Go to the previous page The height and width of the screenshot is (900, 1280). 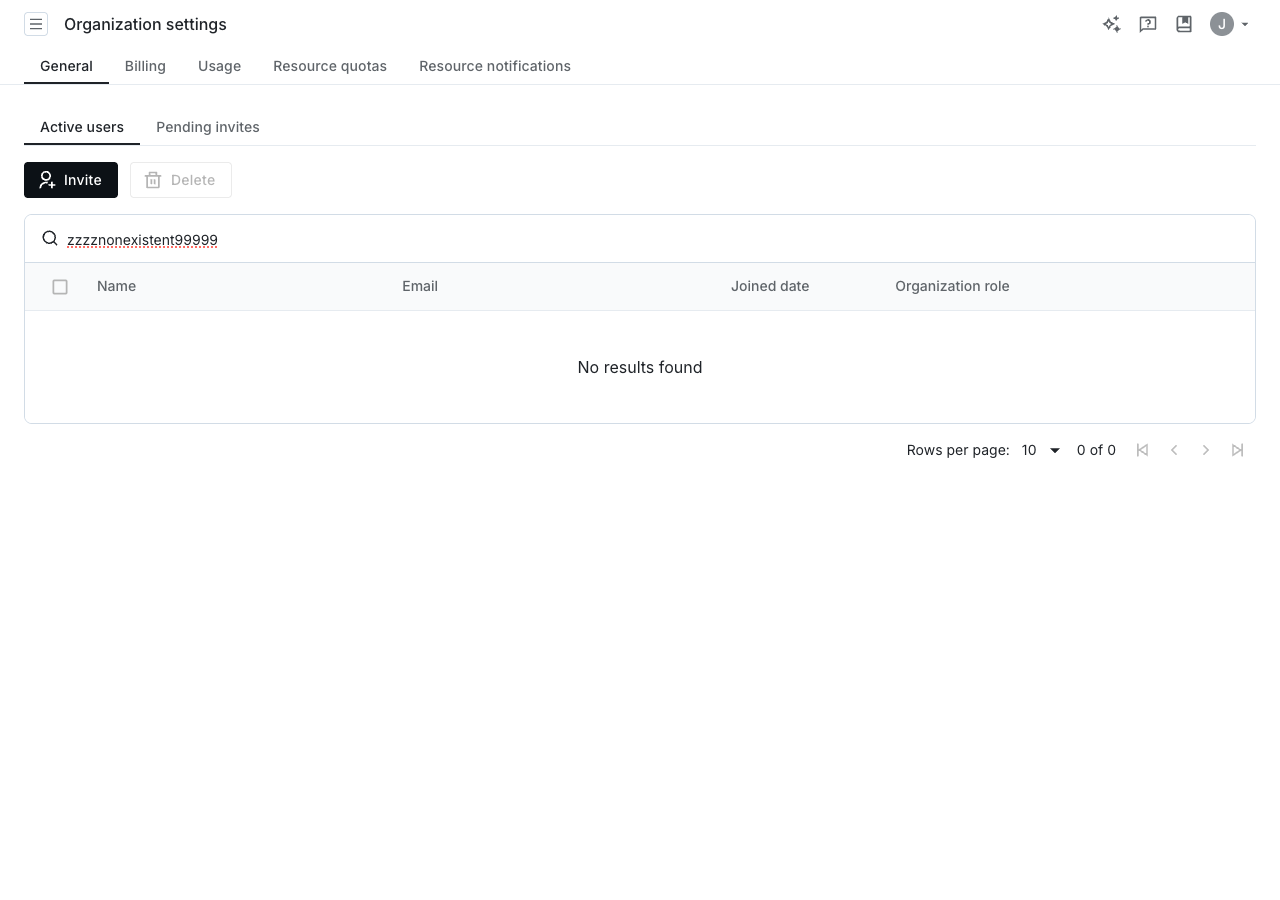[x=1174, y=450]
